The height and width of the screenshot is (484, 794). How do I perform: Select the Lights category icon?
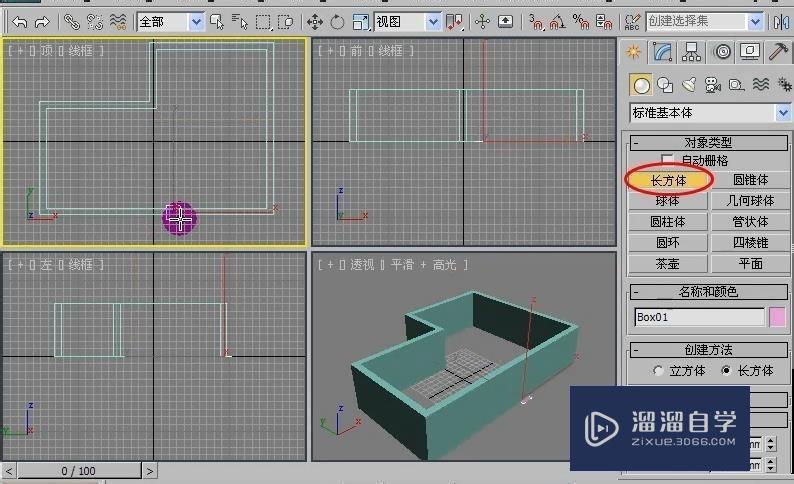(688, 85)
